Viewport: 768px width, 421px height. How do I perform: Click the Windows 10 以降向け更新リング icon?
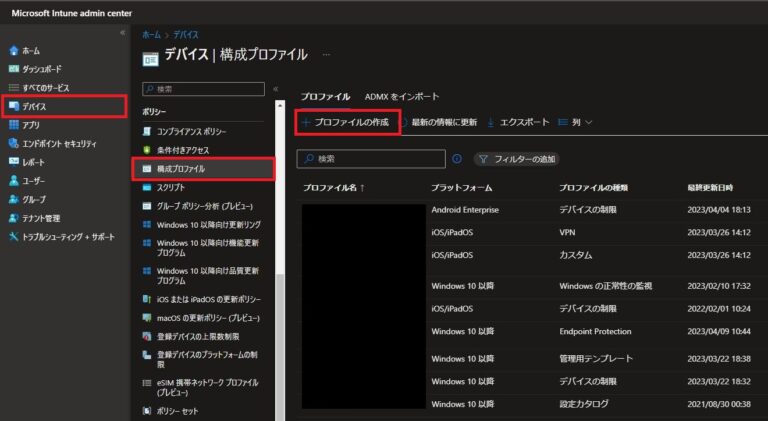(146, 224)
